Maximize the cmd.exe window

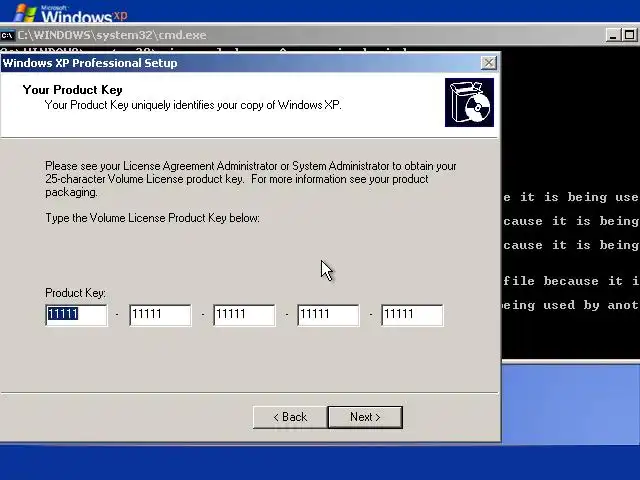point(629,35)
